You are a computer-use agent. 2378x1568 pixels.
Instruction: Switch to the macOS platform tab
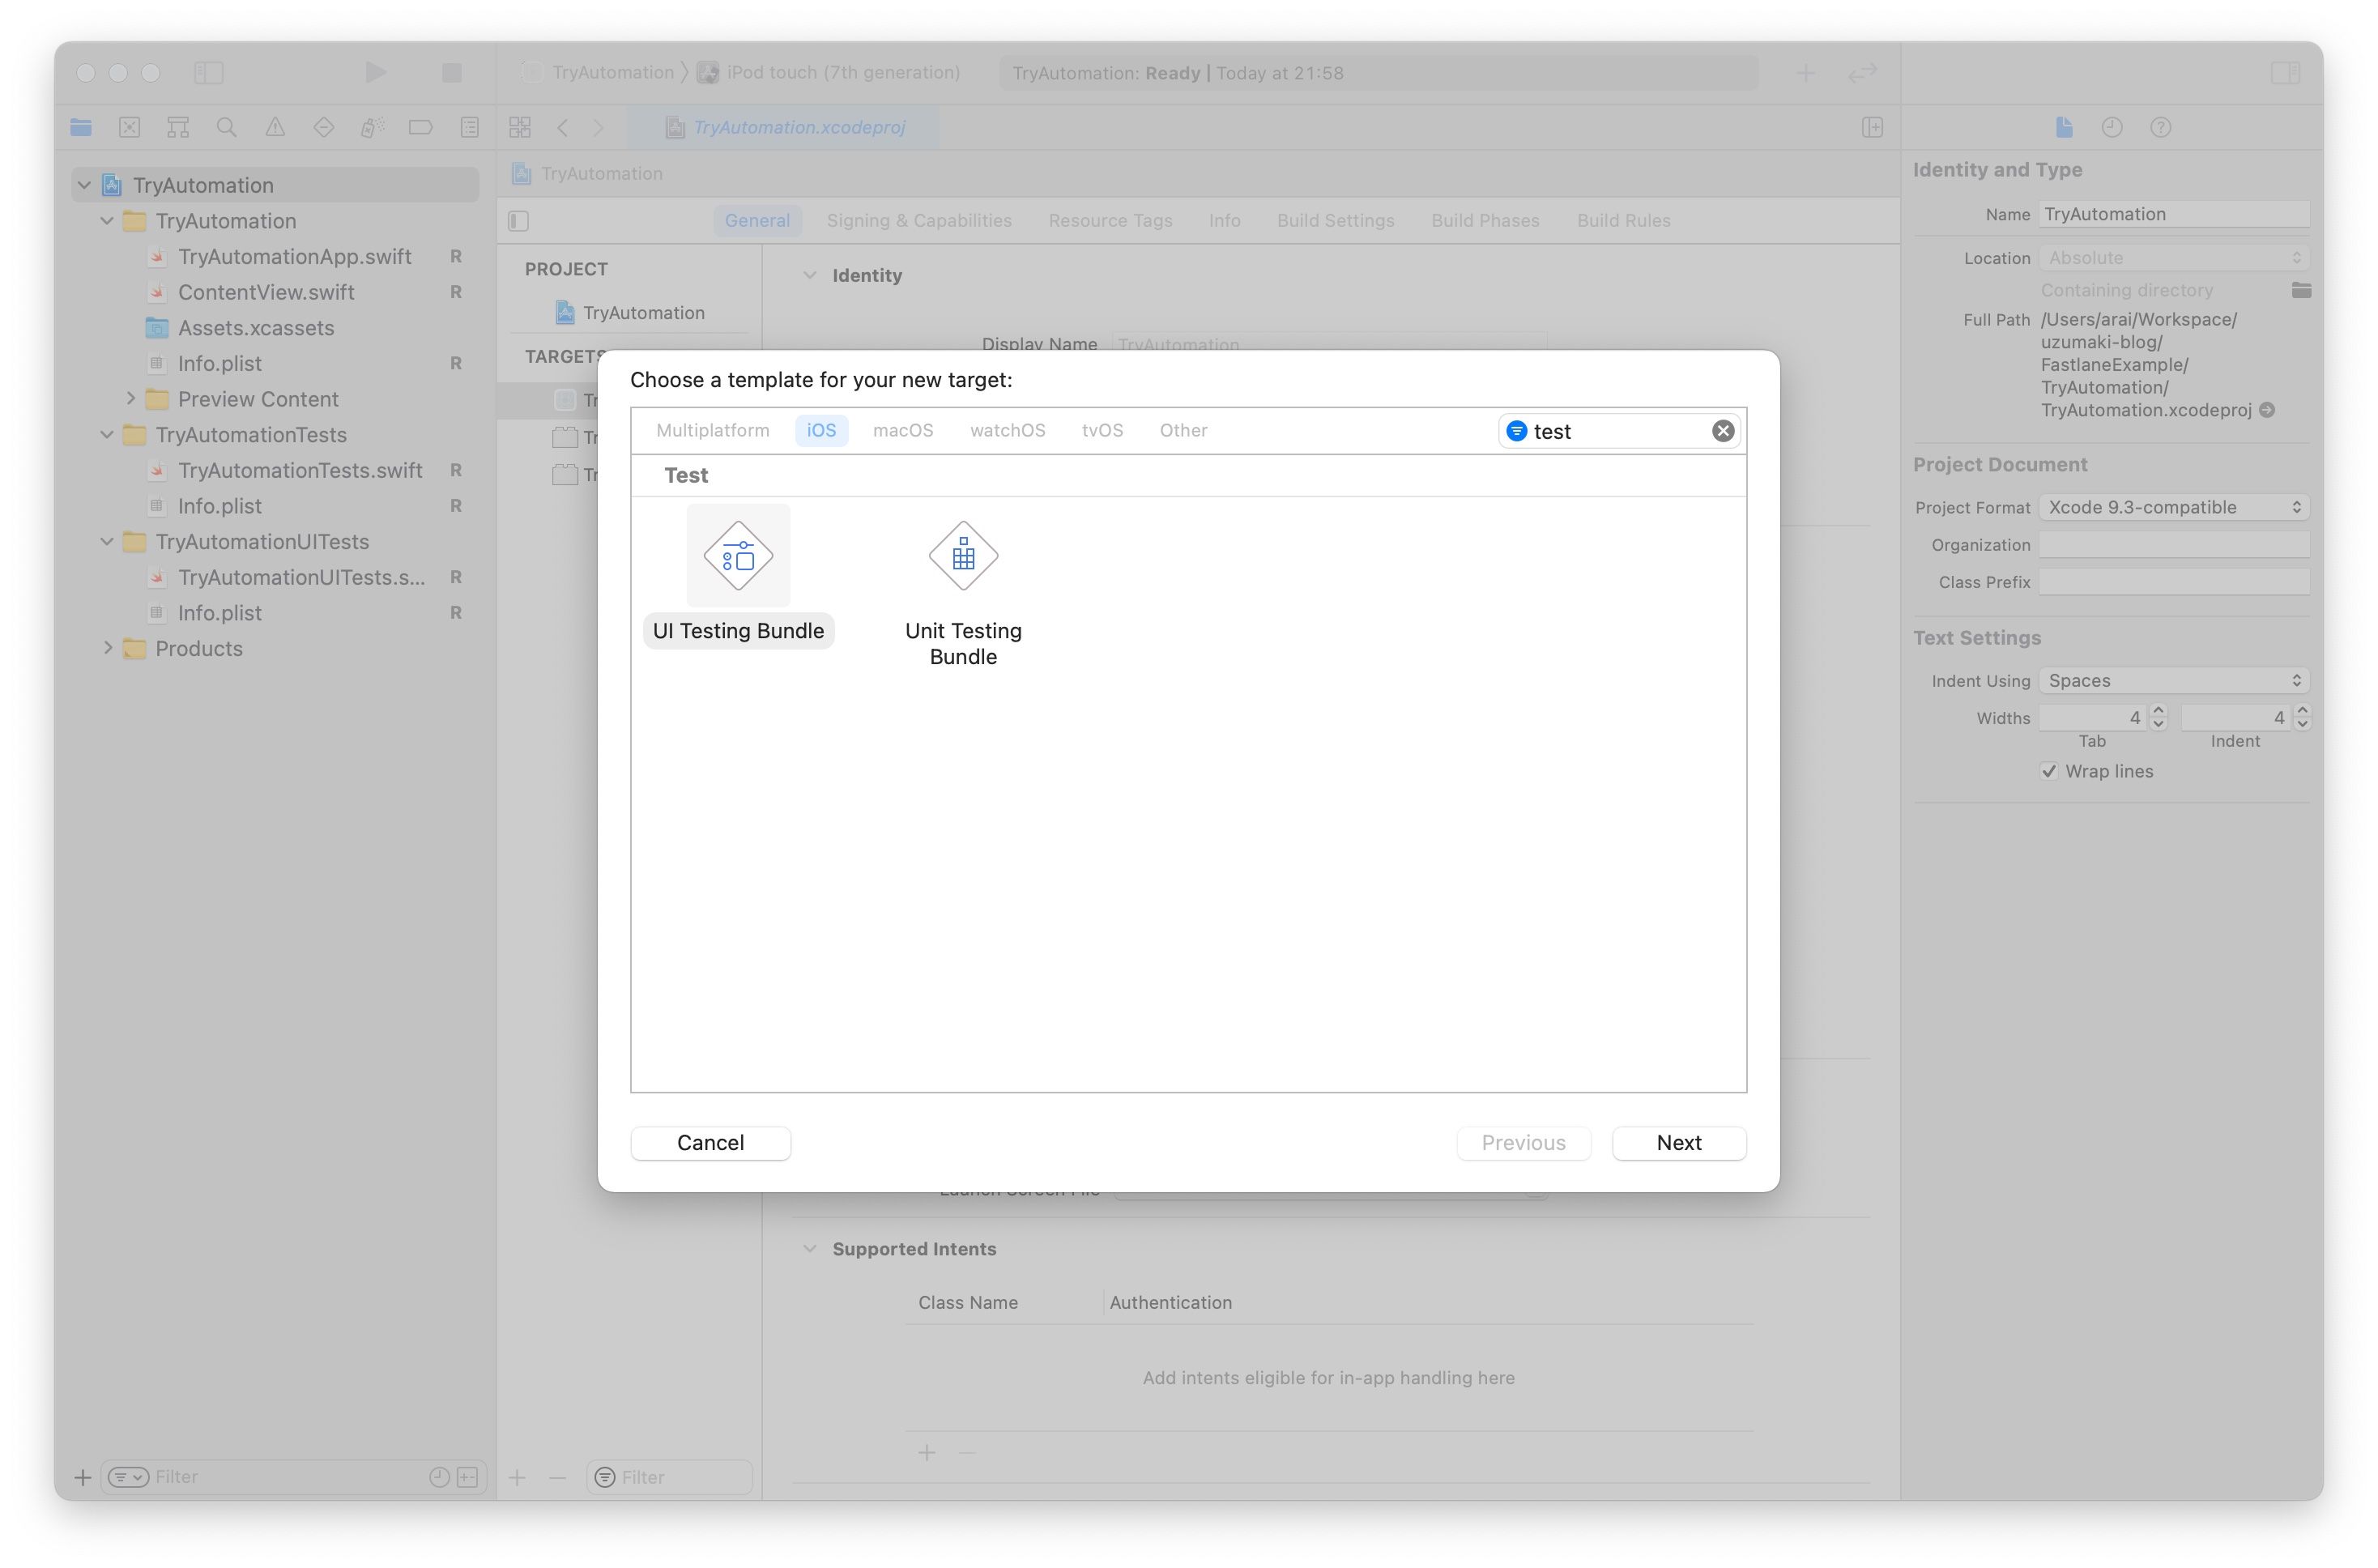[902, 430]
